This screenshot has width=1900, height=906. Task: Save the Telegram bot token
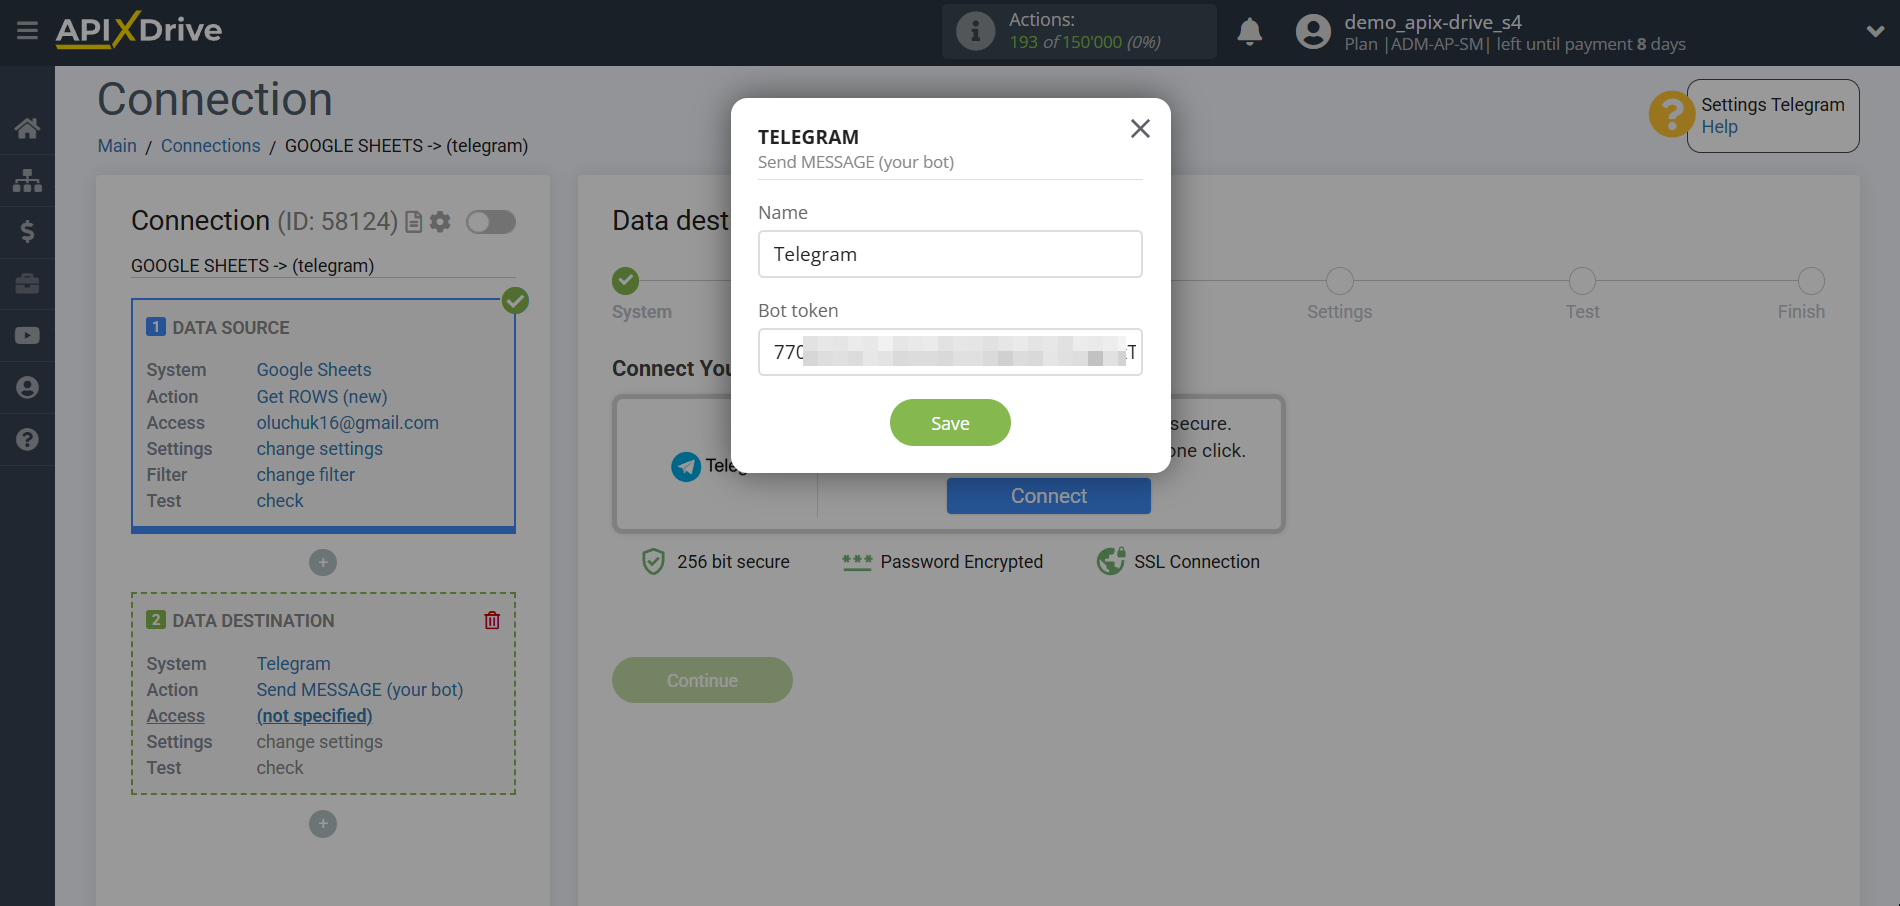click(x=949, y=422)
